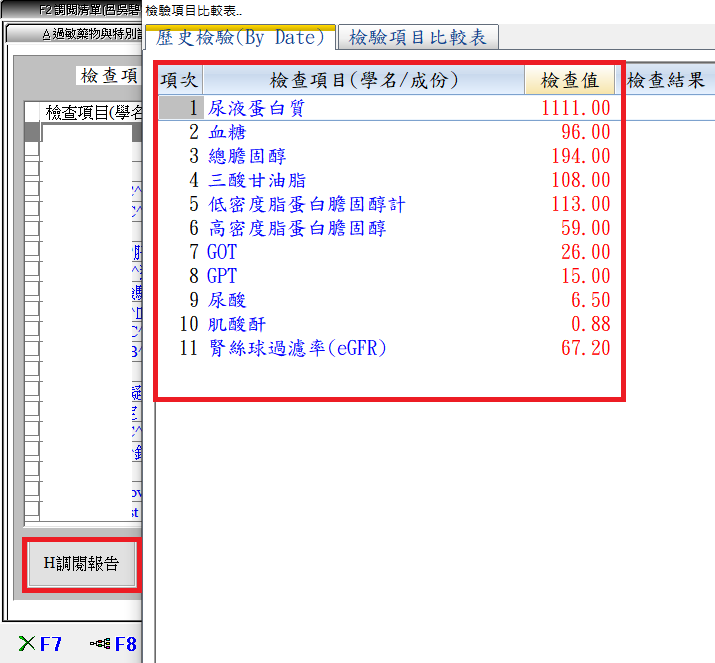Sort by the 檢查值 column header
This screenshot has width=715, height=663.
(569, 81)
